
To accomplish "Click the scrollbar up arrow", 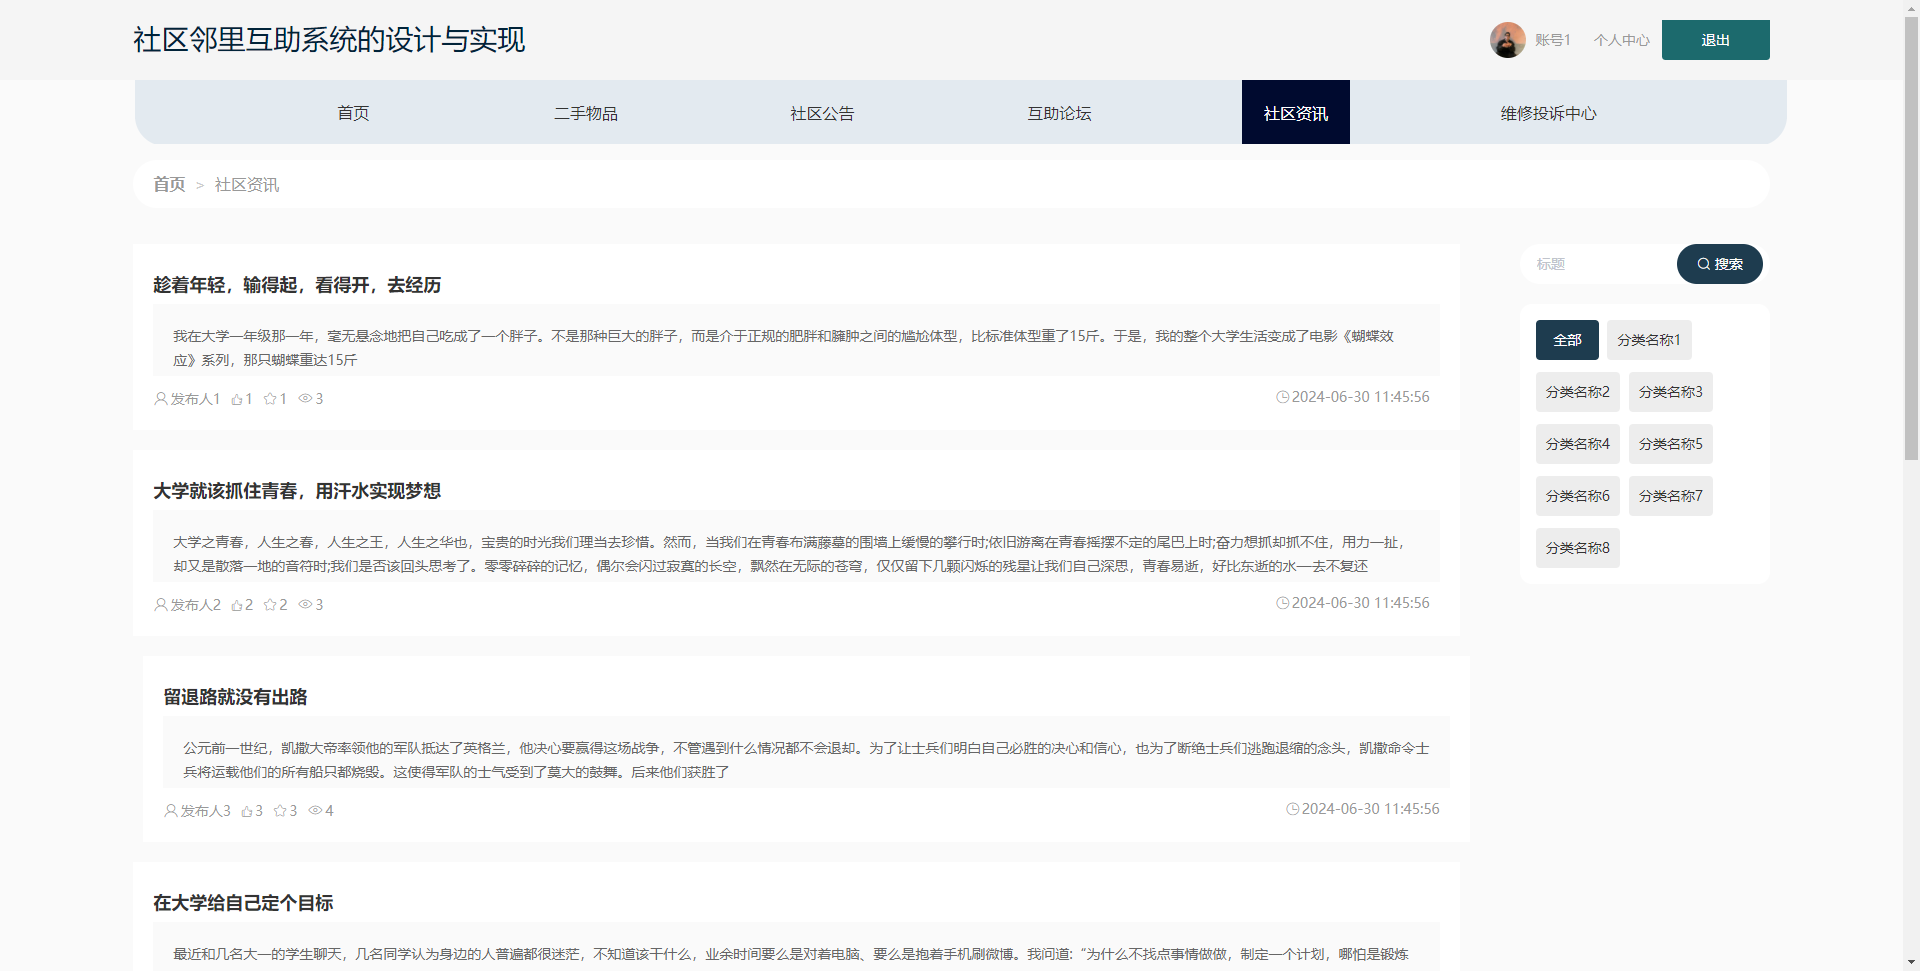I will click(x=1911, y=7).
